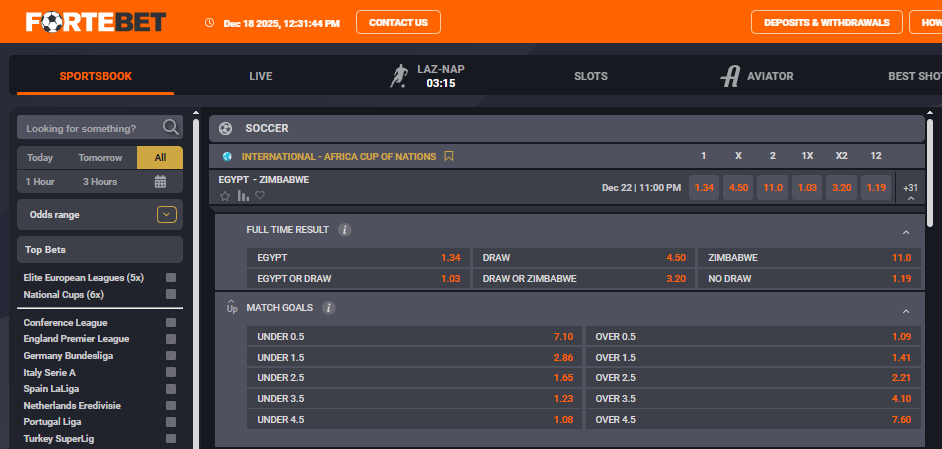Viewport: 942px width, 449px height.
Task: Open the LAZ-NAP virtual match tab
Action: [427, 76]
